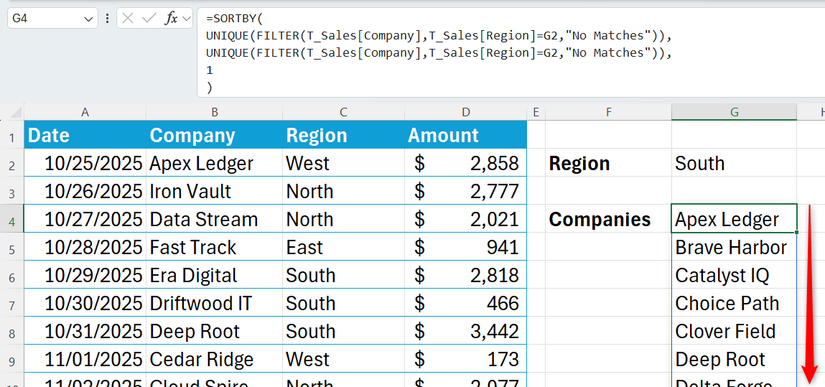Viewport: 825px width, 387px height.
Task: Click the amount 3,442 cell
Action: [x=466, y=331]
